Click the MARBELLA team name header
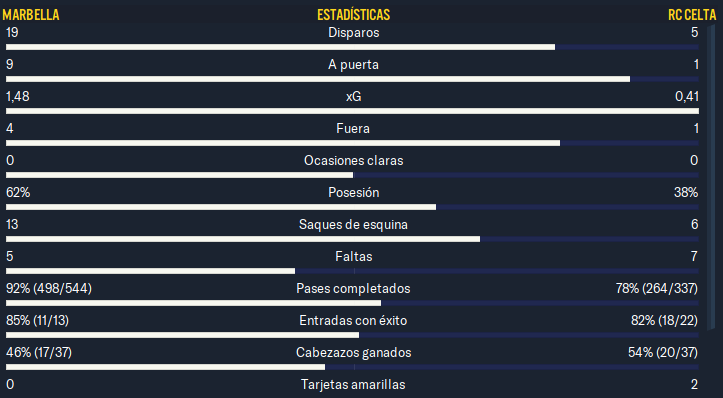Image resolution: width=723 pixels, height=398 pixels. [31, 15]
